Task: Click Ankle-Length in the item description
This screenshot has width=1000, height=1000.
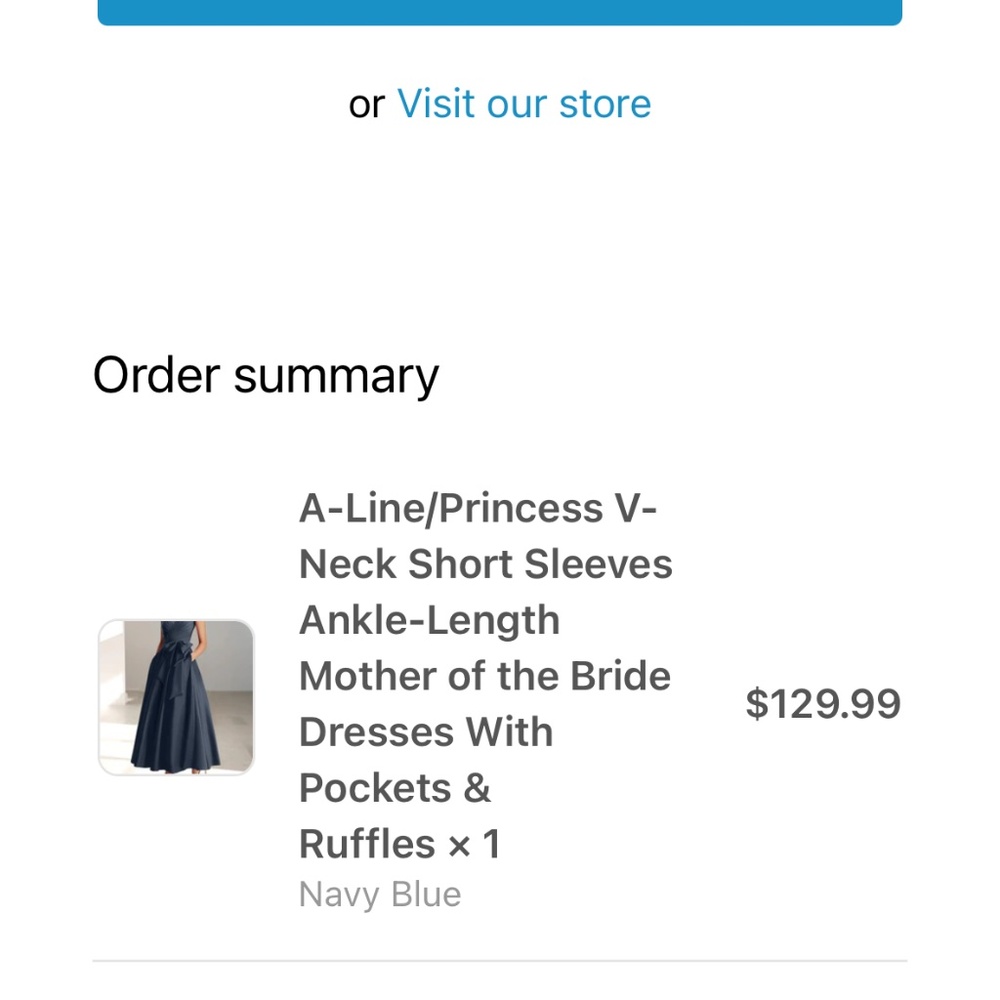Action: pyautogui.click(x=429, y=619)
